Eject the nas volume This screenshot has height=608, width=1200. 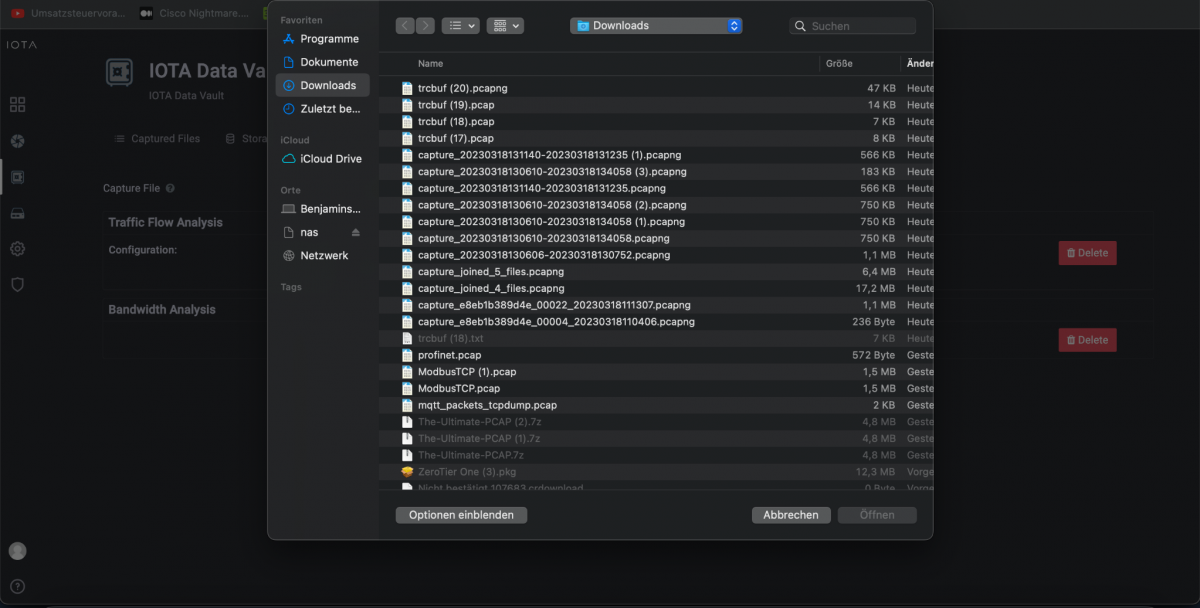[356, 233]
